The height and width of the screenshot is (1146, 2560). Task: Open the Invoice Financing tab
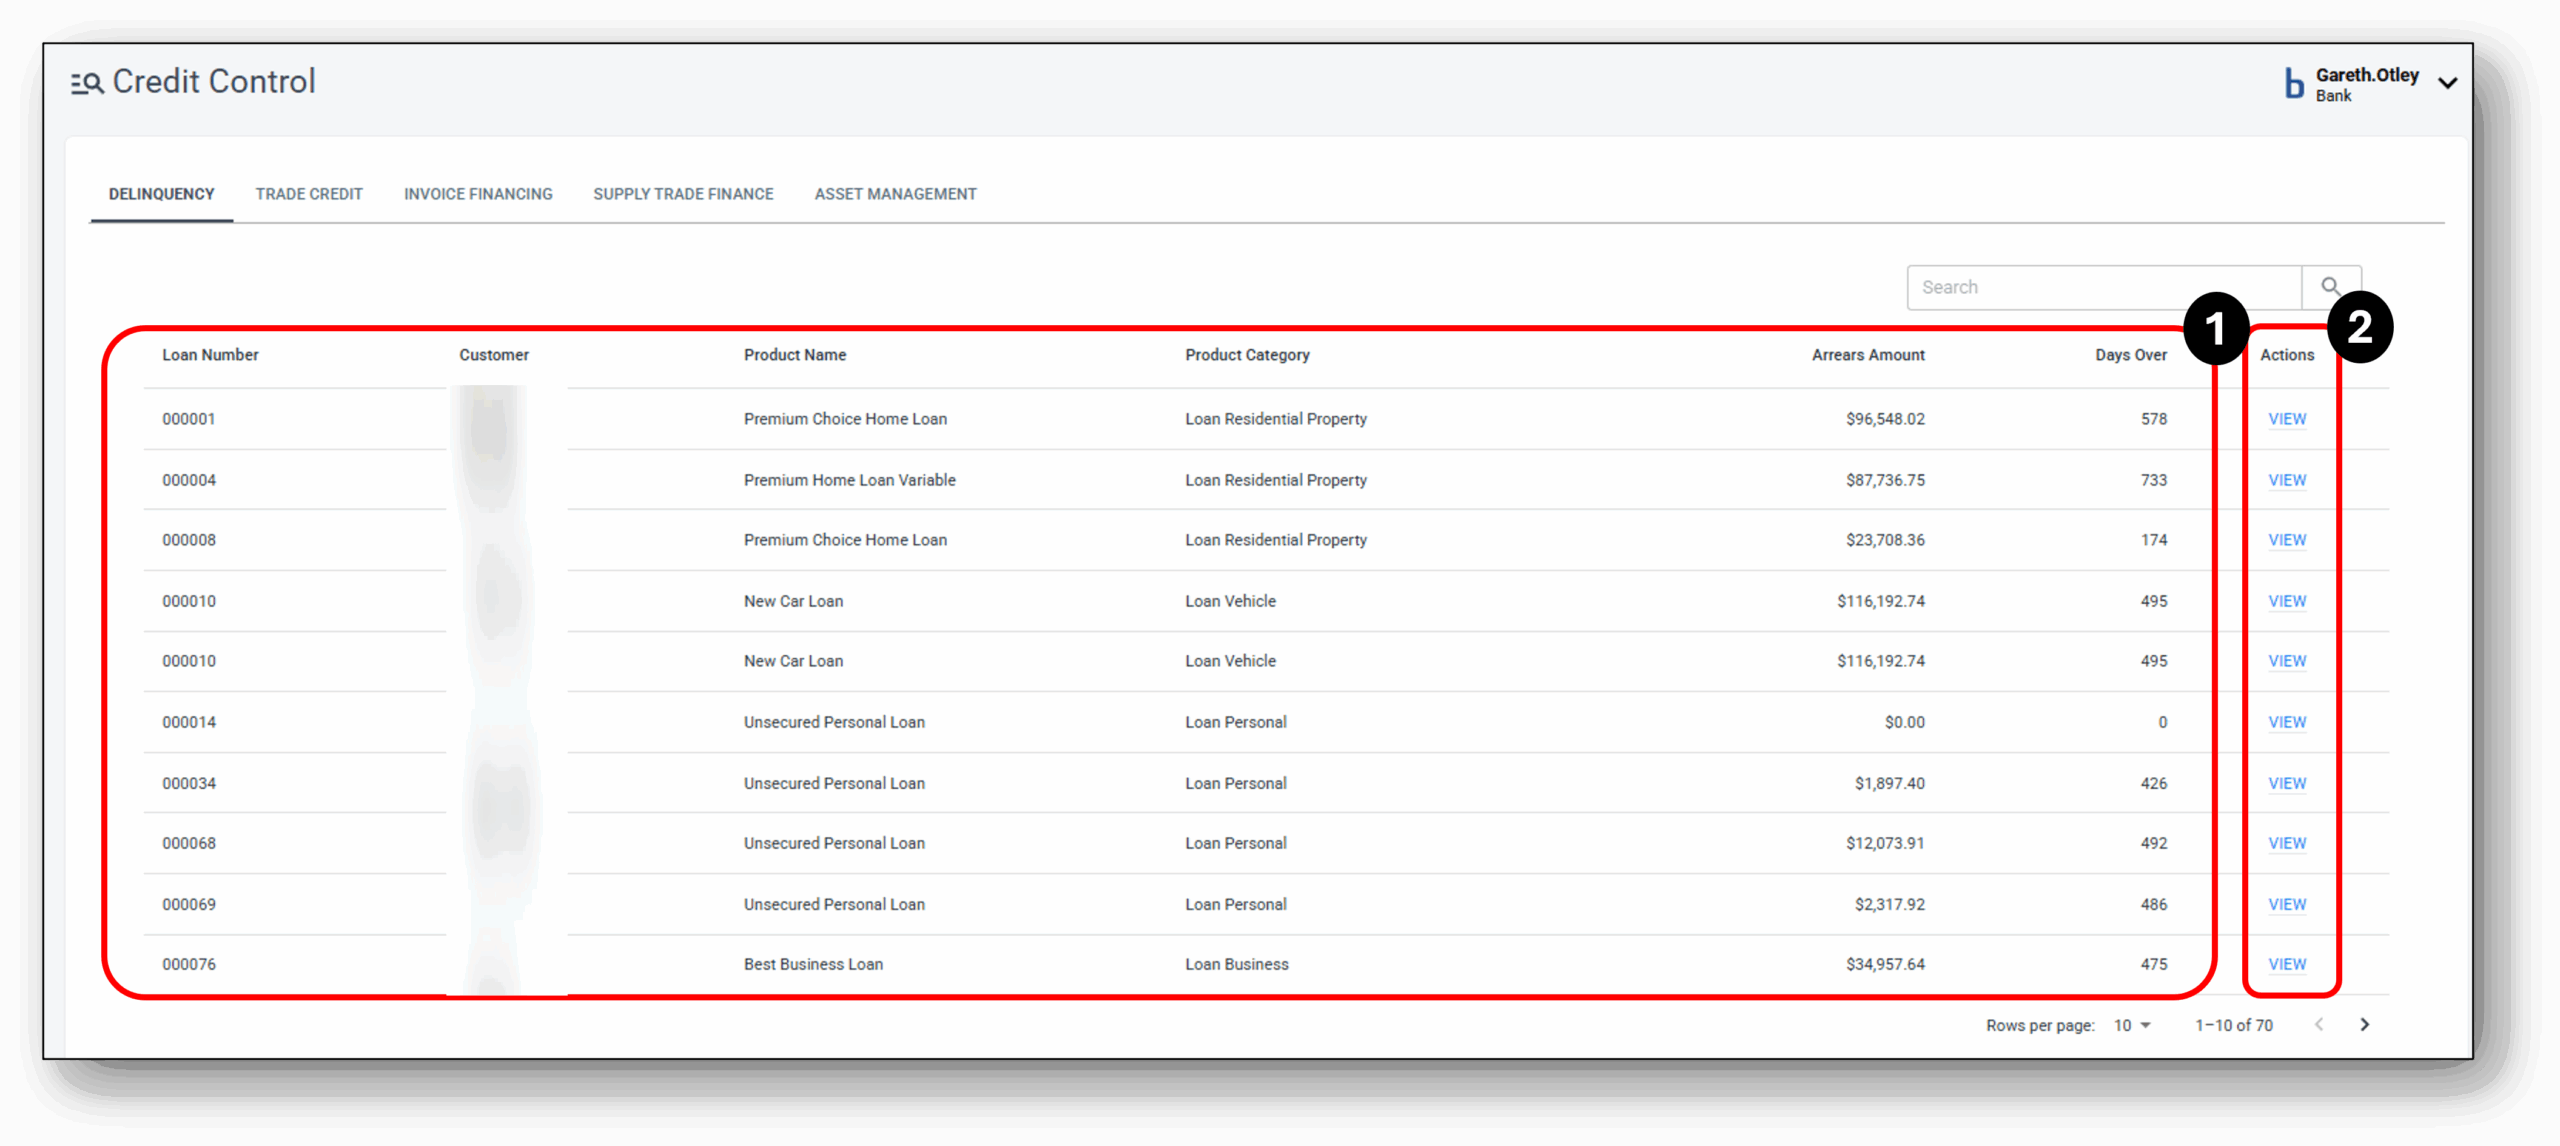point(478,194)
